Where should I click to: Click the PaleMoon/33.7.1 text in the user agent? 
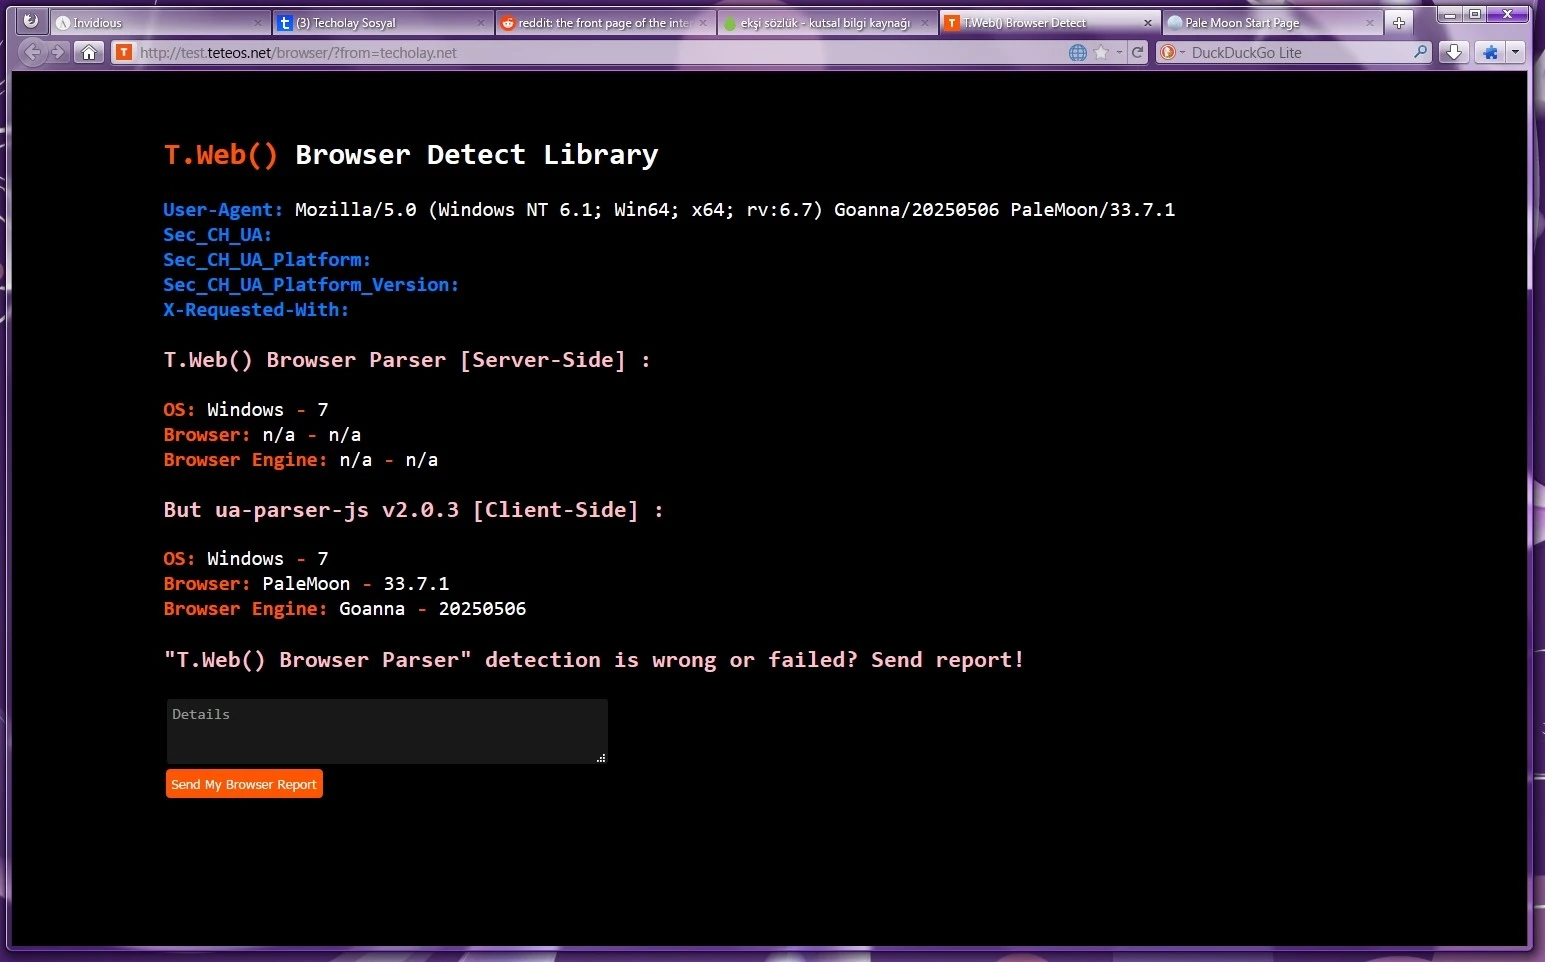tap(1093, 210)
